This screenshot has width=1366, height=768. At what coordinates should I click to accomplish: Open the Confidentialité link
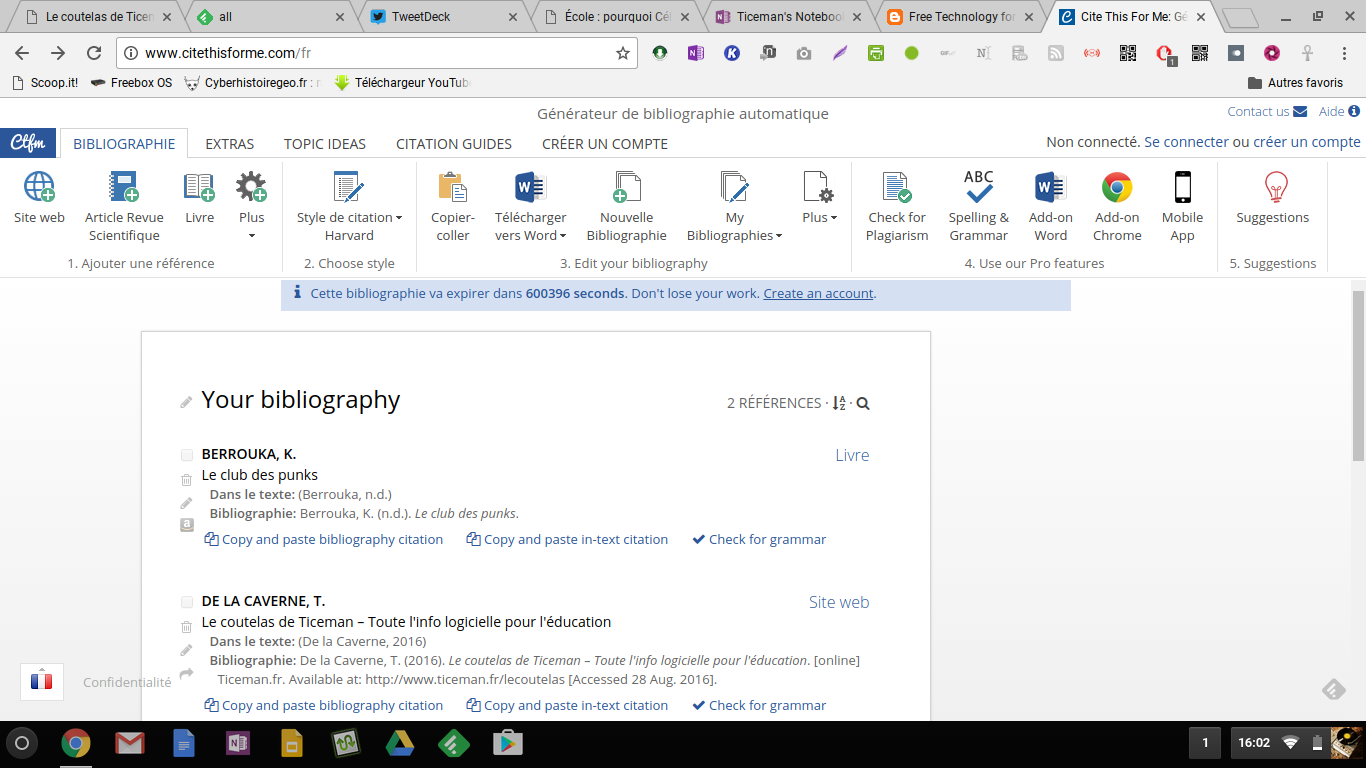(x=127, y=682)
